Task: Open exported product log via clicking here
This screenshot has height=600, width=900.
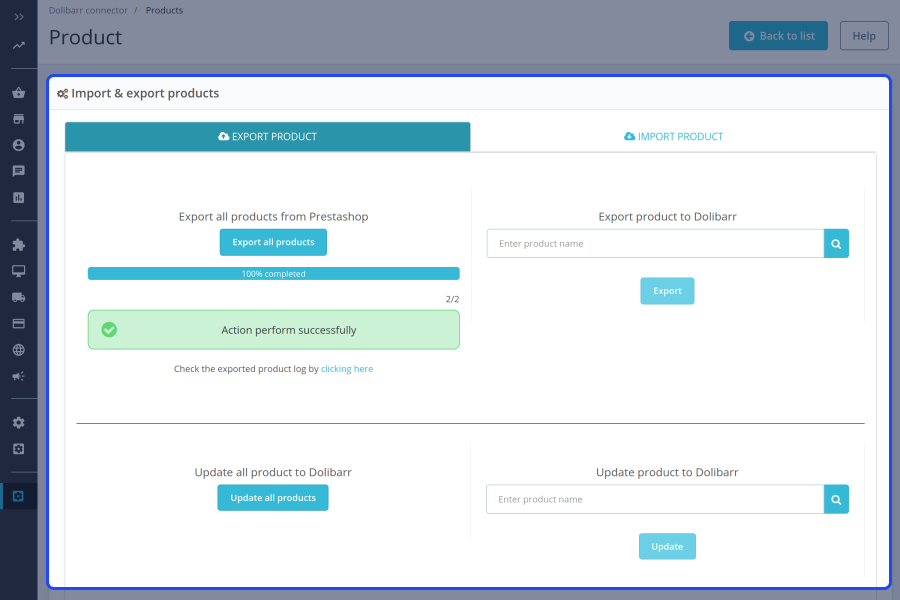Action: pyautogui.click(x=347, y=369)
